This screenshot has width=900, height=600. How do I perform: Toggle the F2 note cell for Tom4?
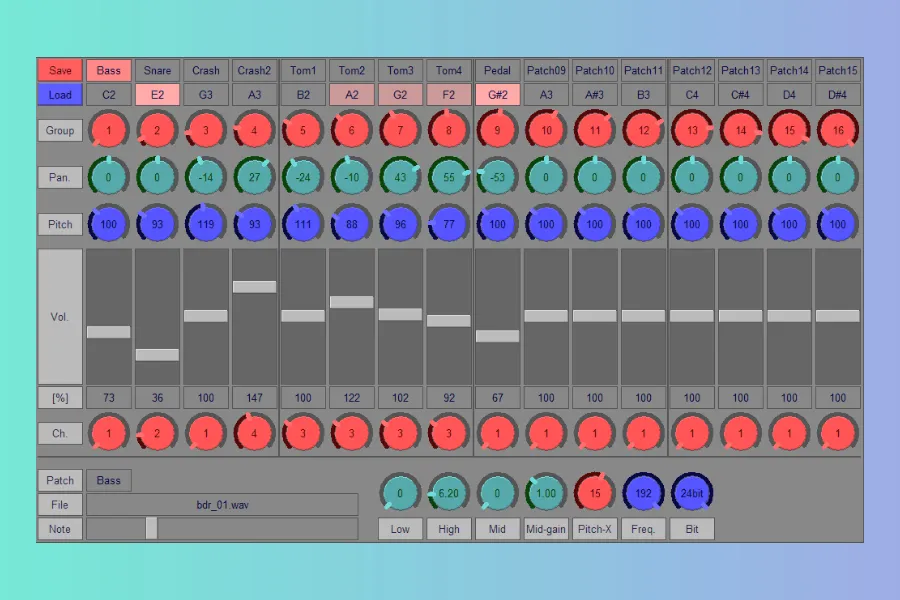pyautogui.click(x=449, y=95)
